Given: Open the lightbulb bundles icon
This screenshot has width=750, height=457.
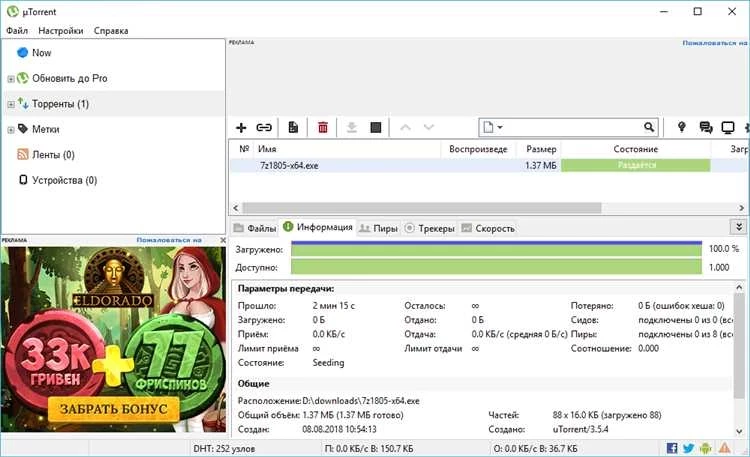Looking at the screenshot, I should 682,127.
